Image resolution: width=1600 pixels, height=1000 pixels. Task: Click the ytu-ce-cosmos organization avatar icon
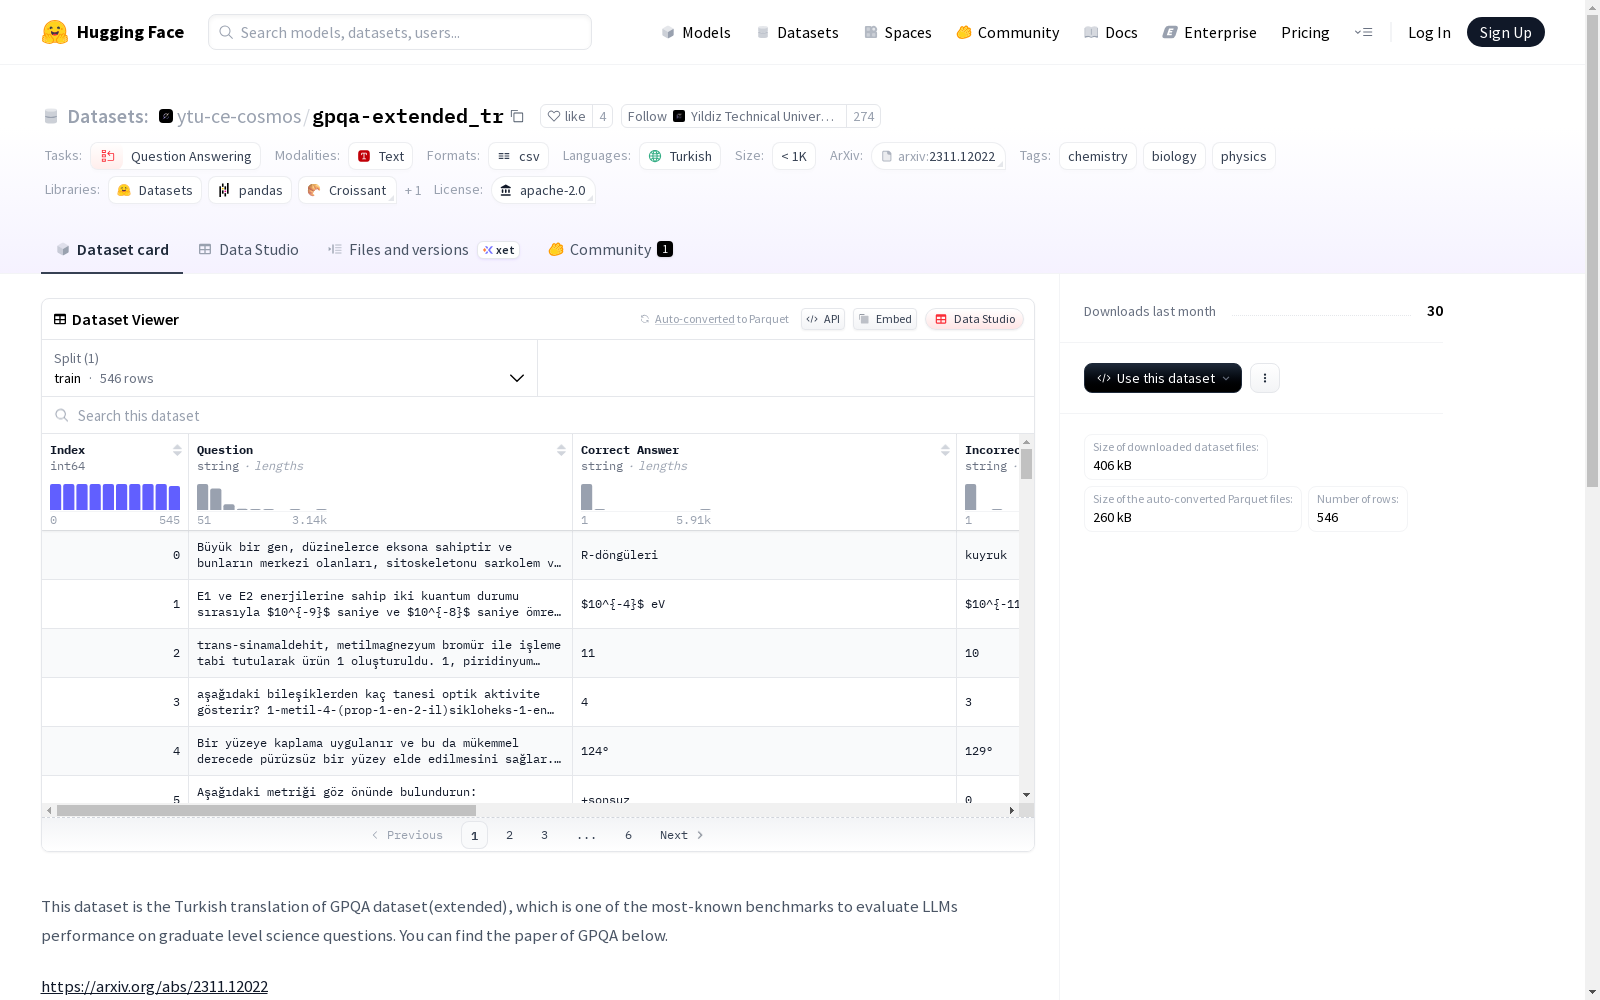point(166,116)
